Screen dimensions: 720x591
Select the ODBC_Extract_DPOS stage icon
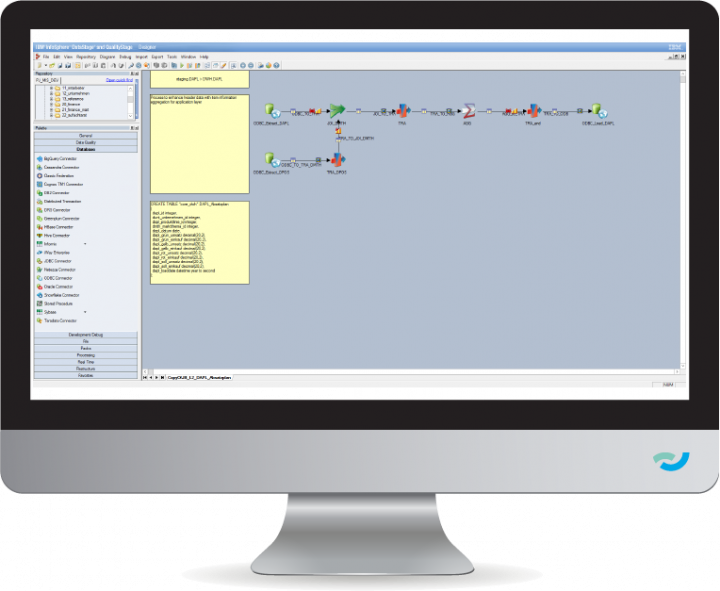[x=272, y=160]
